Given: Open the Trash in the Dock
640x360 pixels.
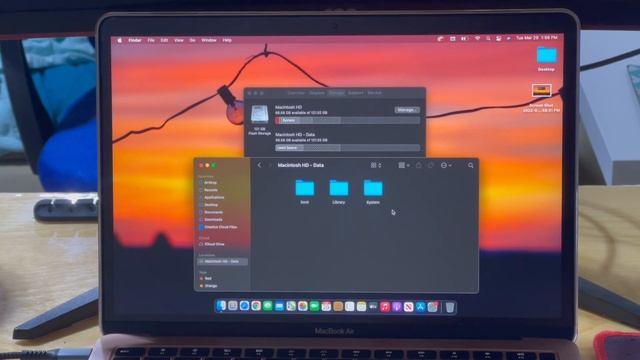Looking at the screenshot, I should click(450, 307).
